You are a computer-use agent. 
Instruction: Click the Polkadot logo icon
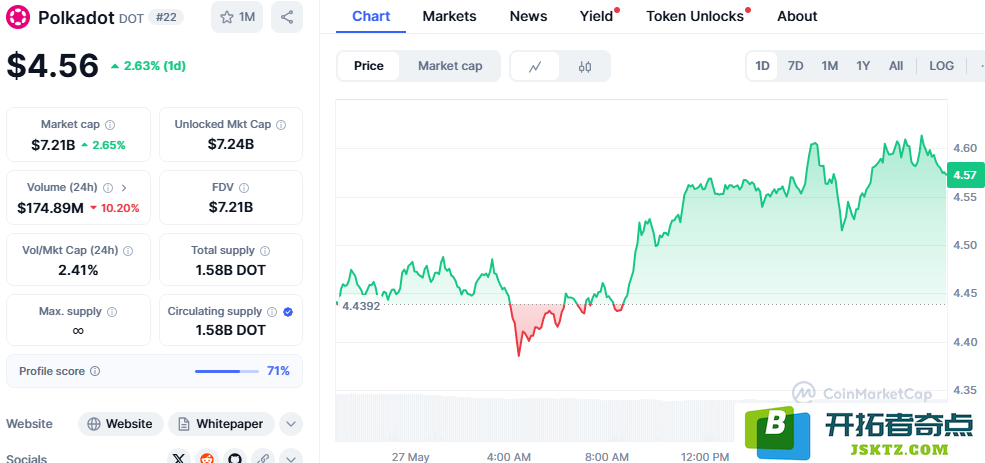coord(18,17)
